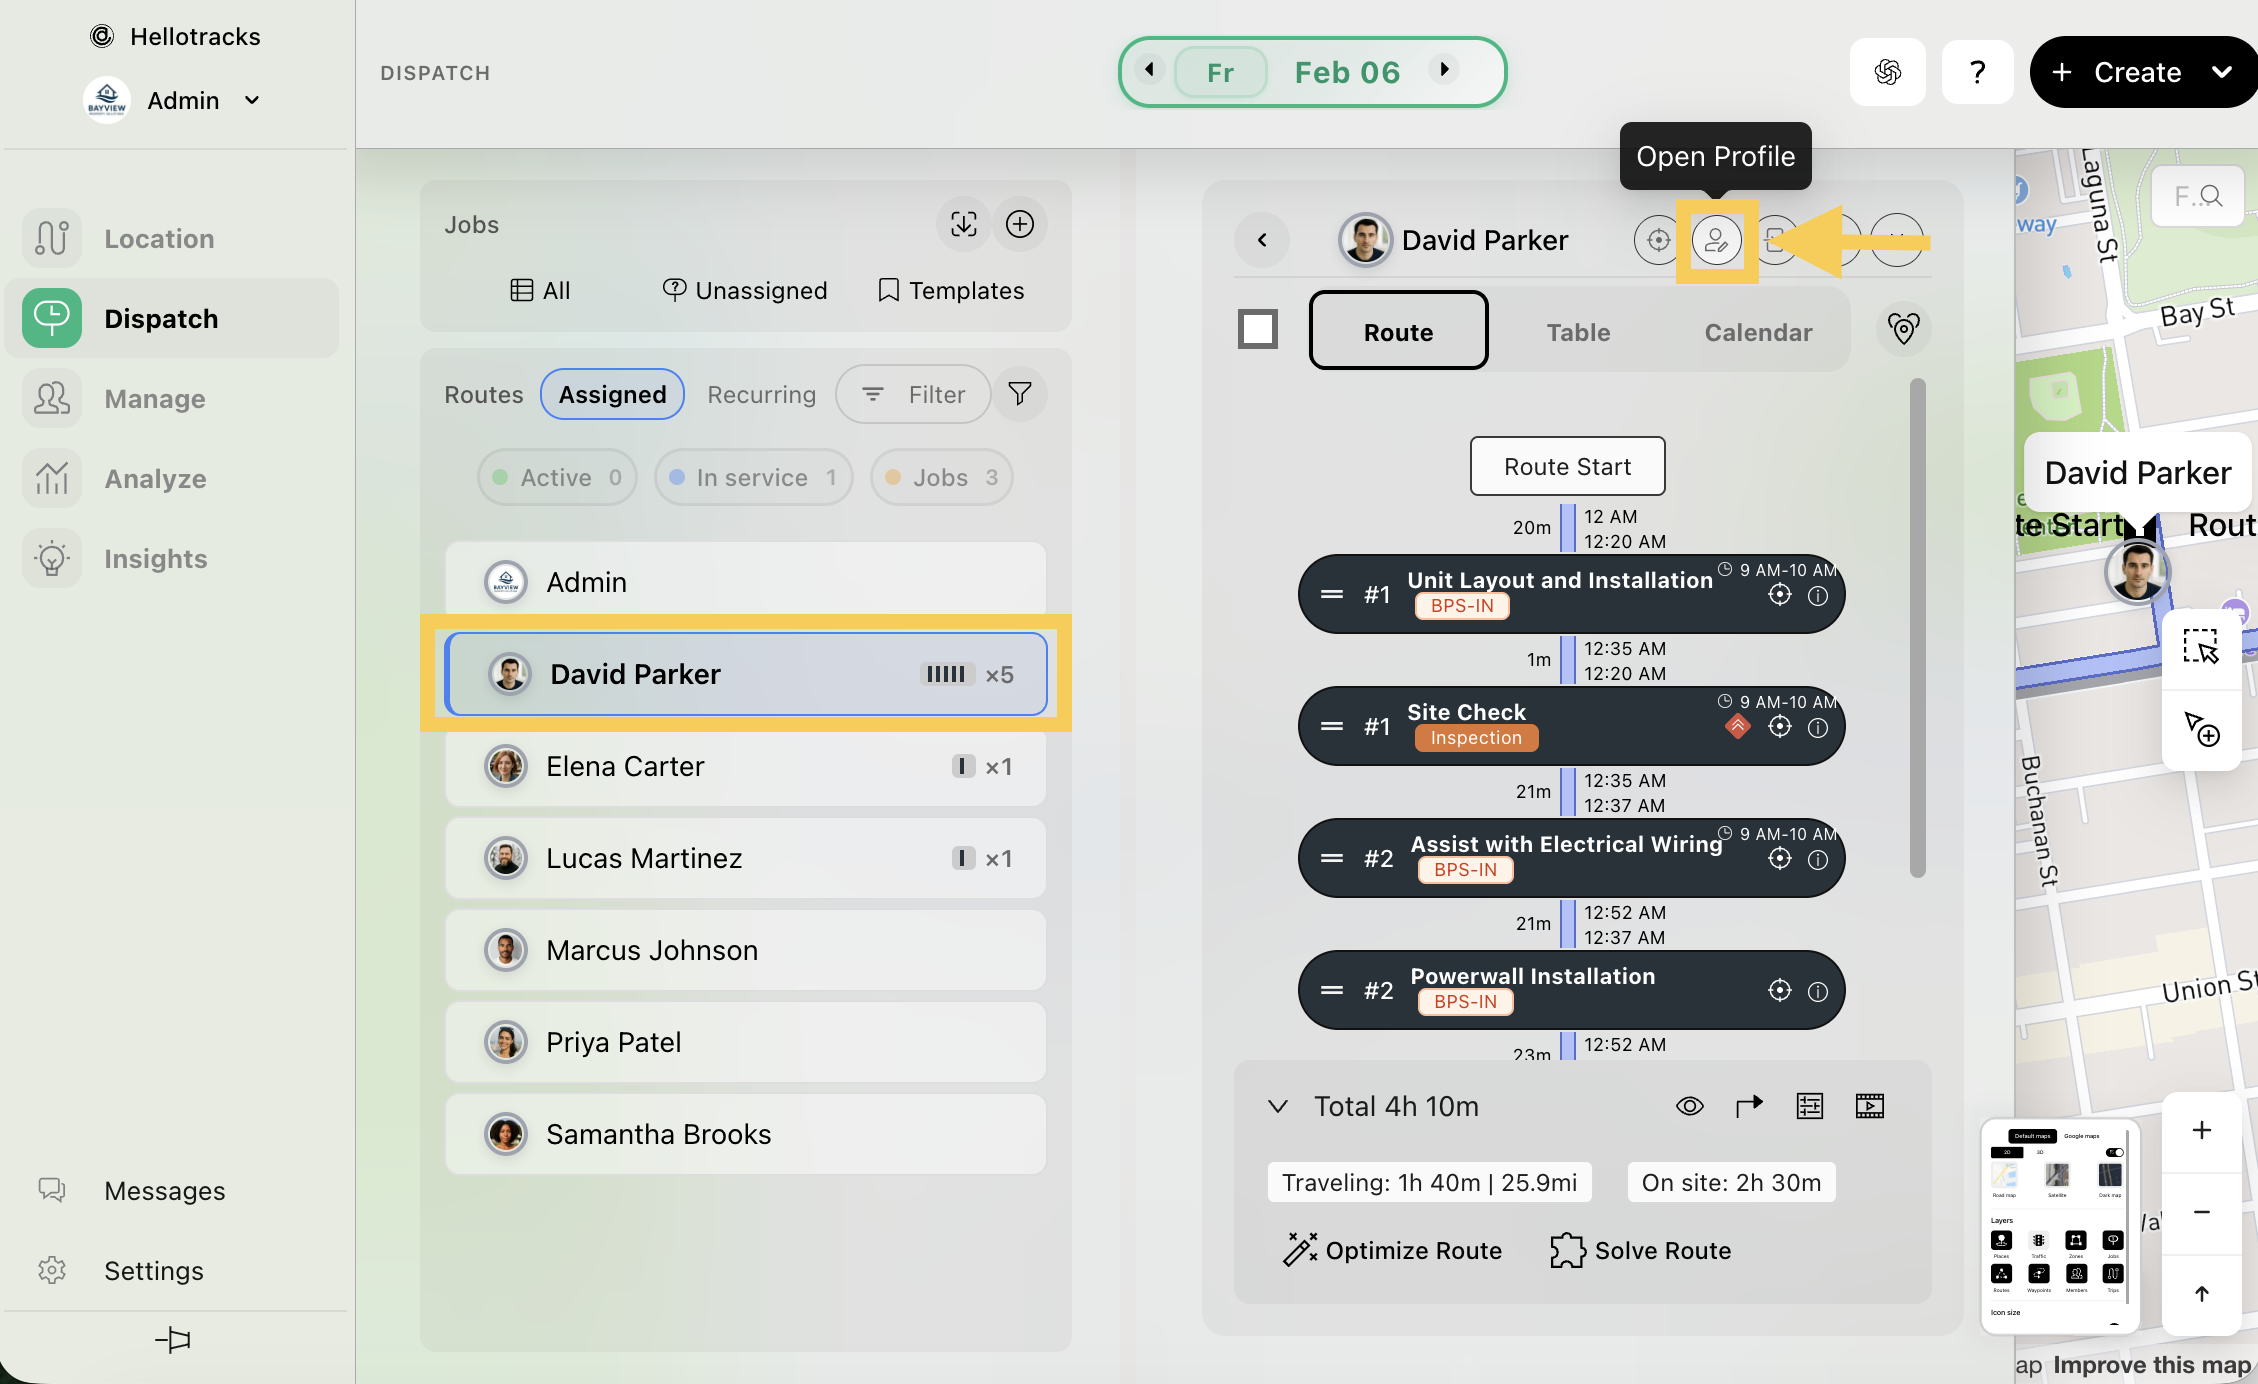Check the select-all route checkbox
2258x1384 pixels.
click(x=1258, y=328)
